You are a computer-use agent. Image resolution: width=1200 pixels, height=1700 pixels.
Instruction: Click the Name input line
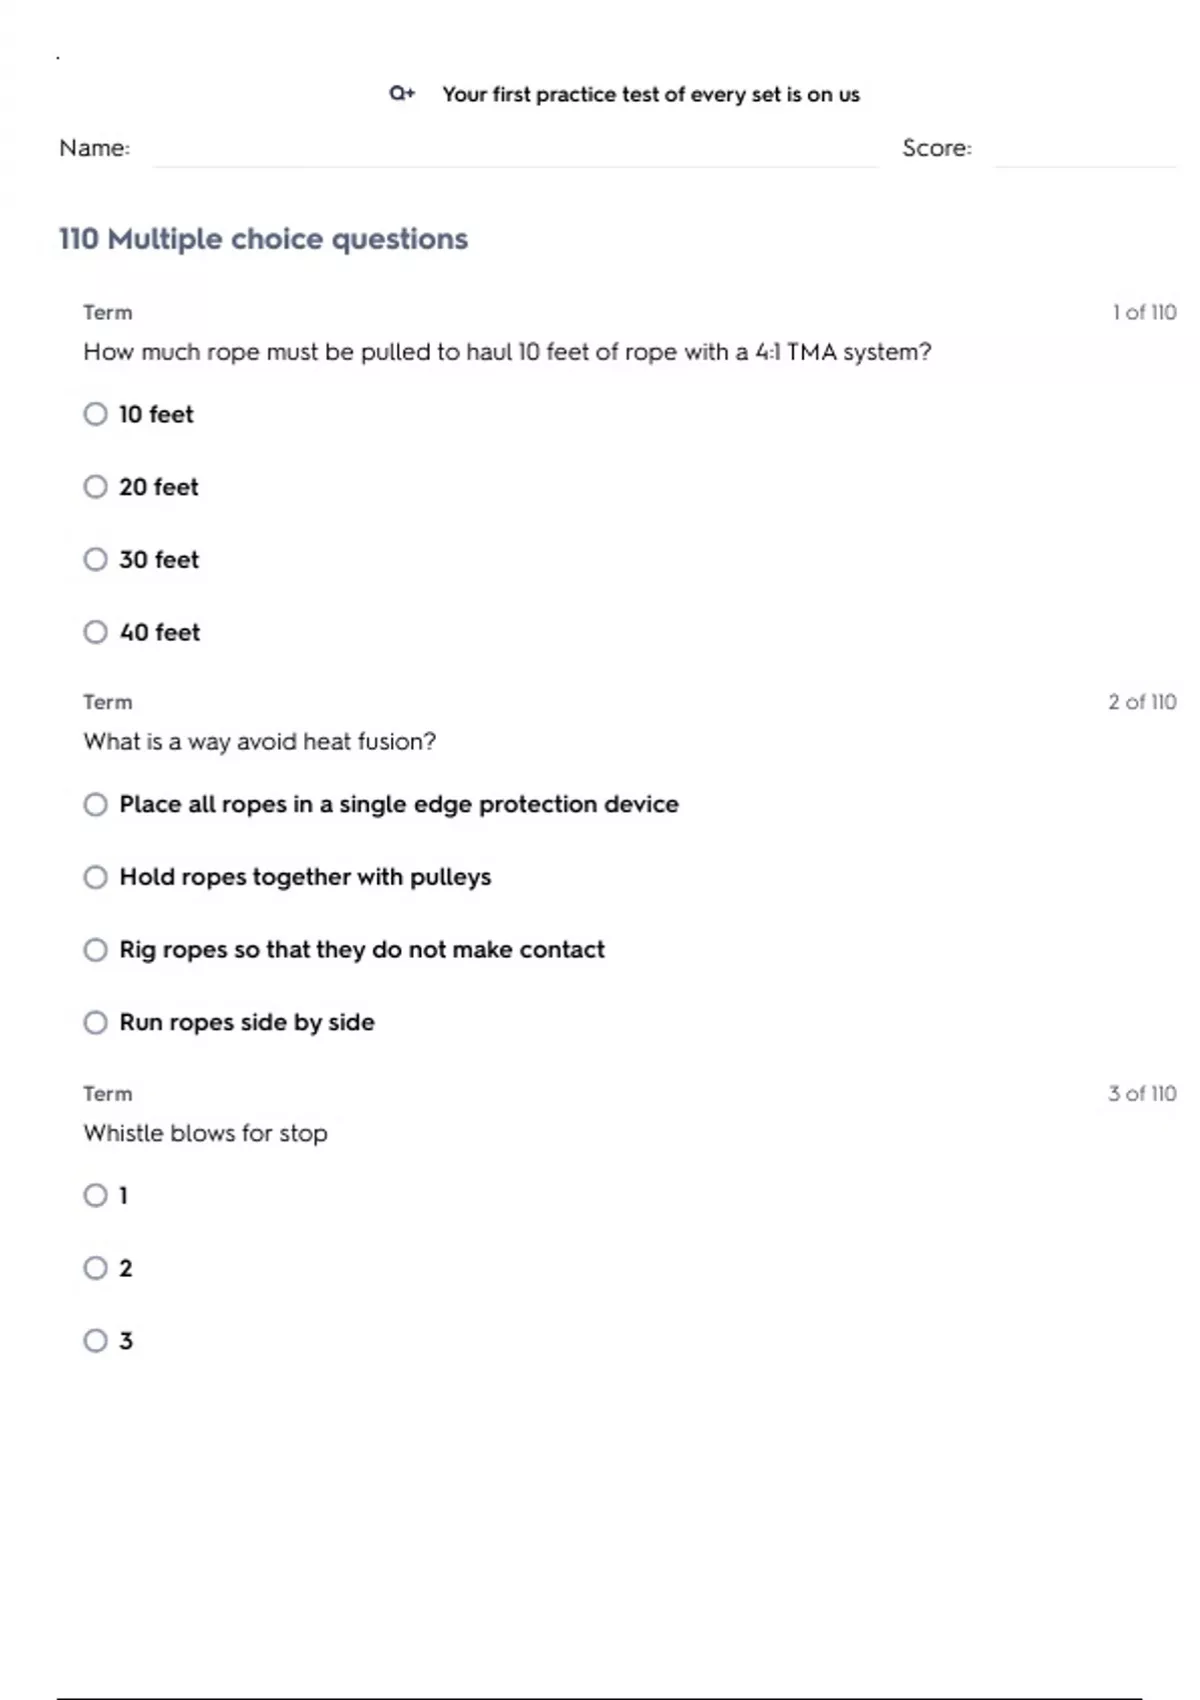515,150
